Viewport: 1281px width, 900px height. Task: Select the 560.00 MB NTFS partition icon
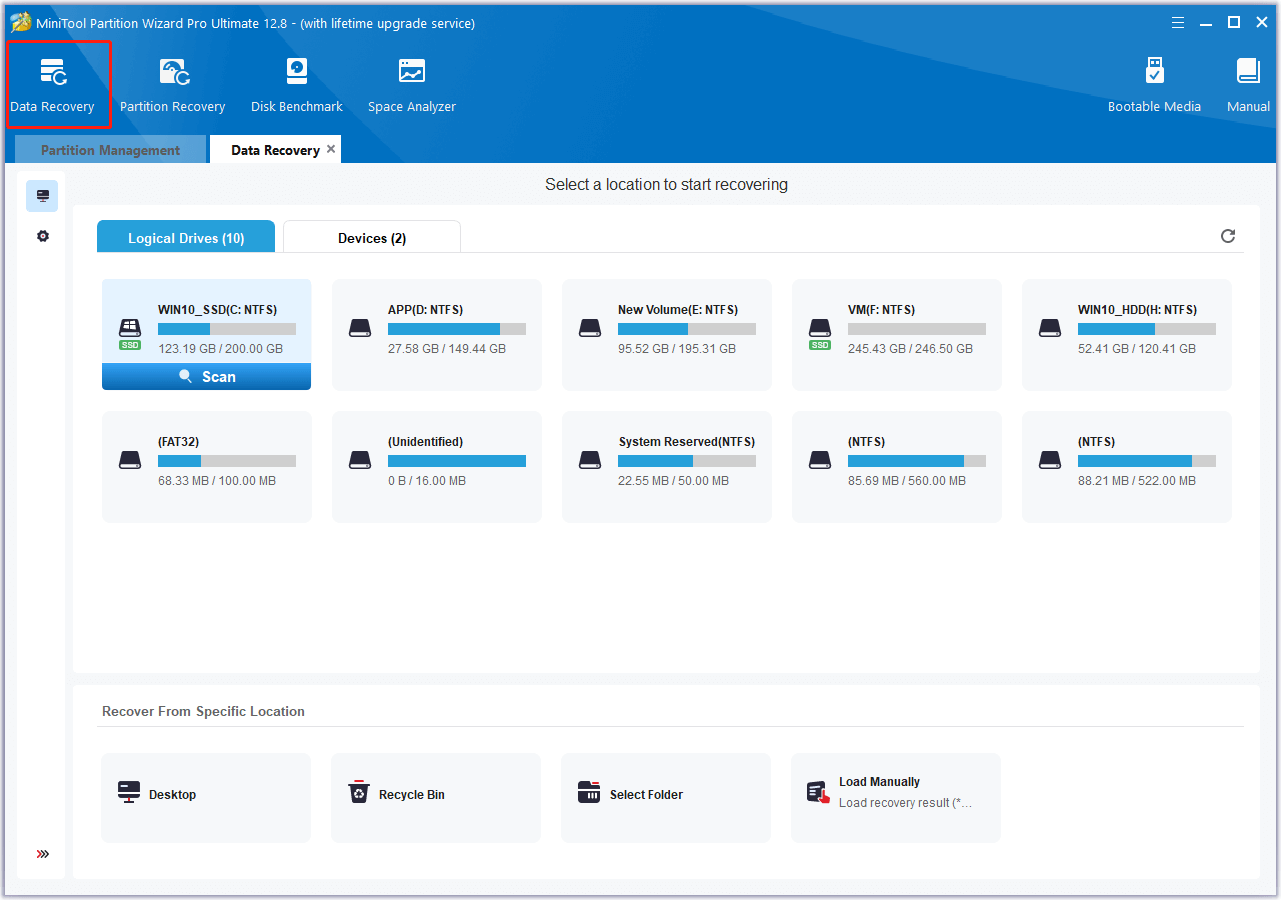point(820,459)
